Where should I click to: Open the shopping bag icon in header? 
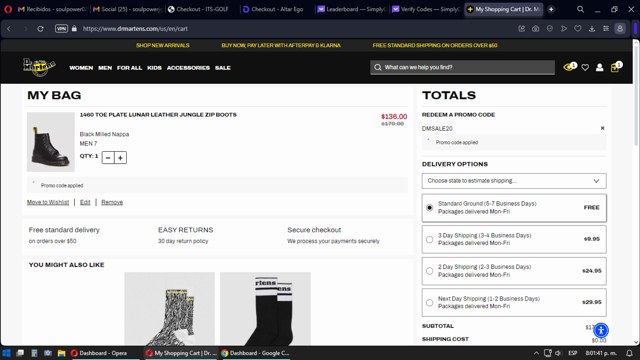(615, 67)
